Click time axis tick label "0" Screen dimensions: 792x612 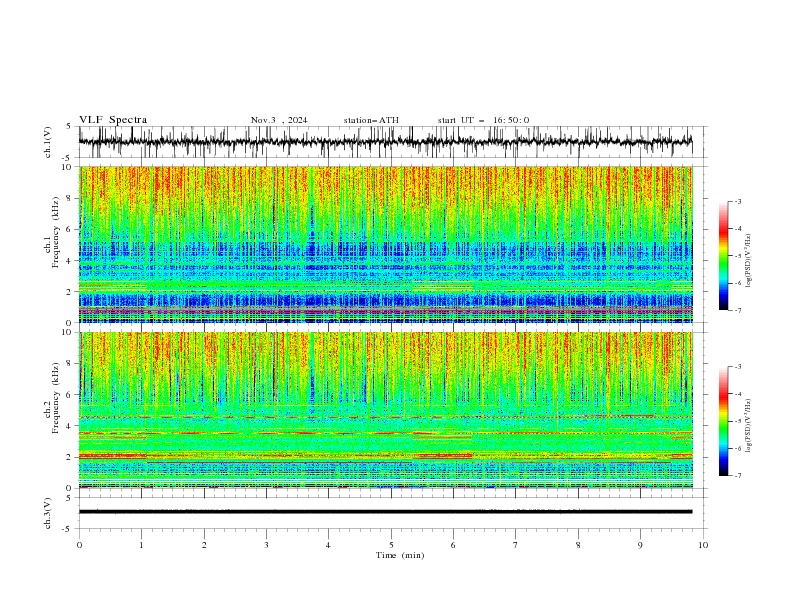point(79,545)
